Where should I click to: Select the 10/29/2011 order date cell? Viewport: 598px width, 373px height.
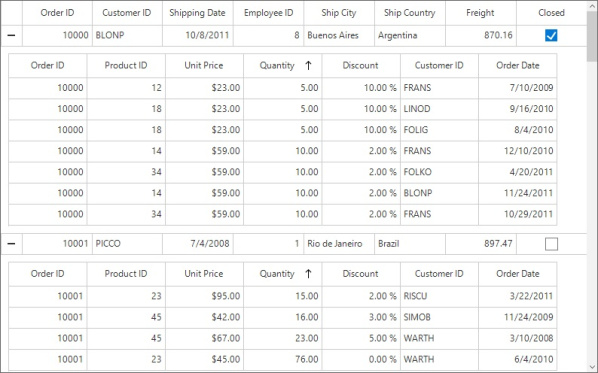tap(518, 214)
